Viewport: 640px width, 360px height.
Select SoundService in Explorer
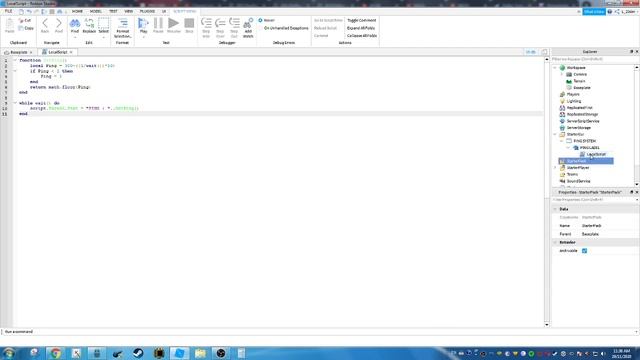[x=578, y=181]
